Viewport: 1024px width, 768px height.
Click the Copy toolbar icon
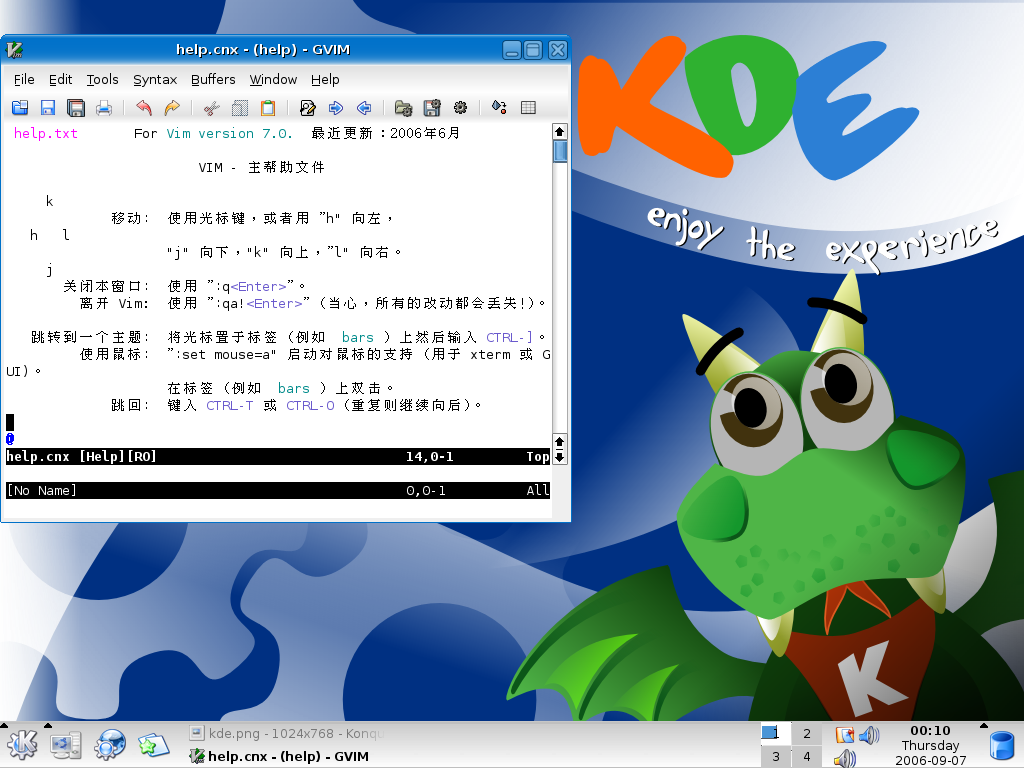coord(240,108)
